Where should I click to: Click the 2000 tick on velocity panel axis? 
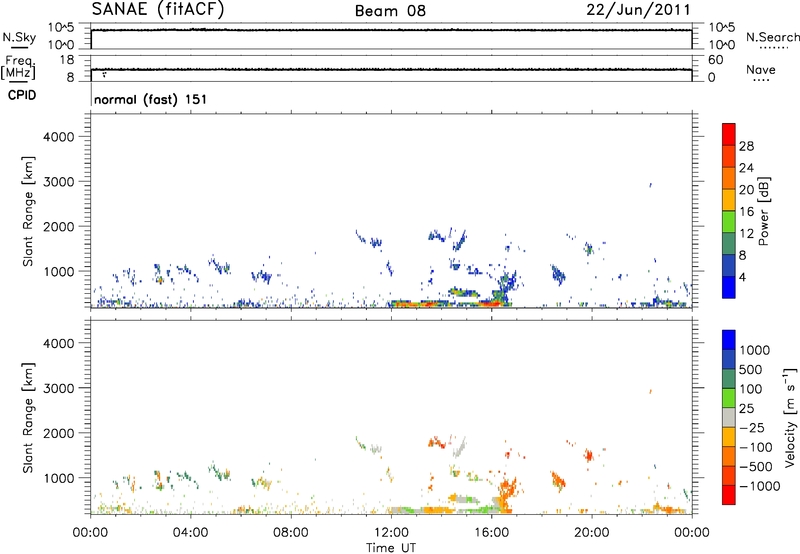59,433
